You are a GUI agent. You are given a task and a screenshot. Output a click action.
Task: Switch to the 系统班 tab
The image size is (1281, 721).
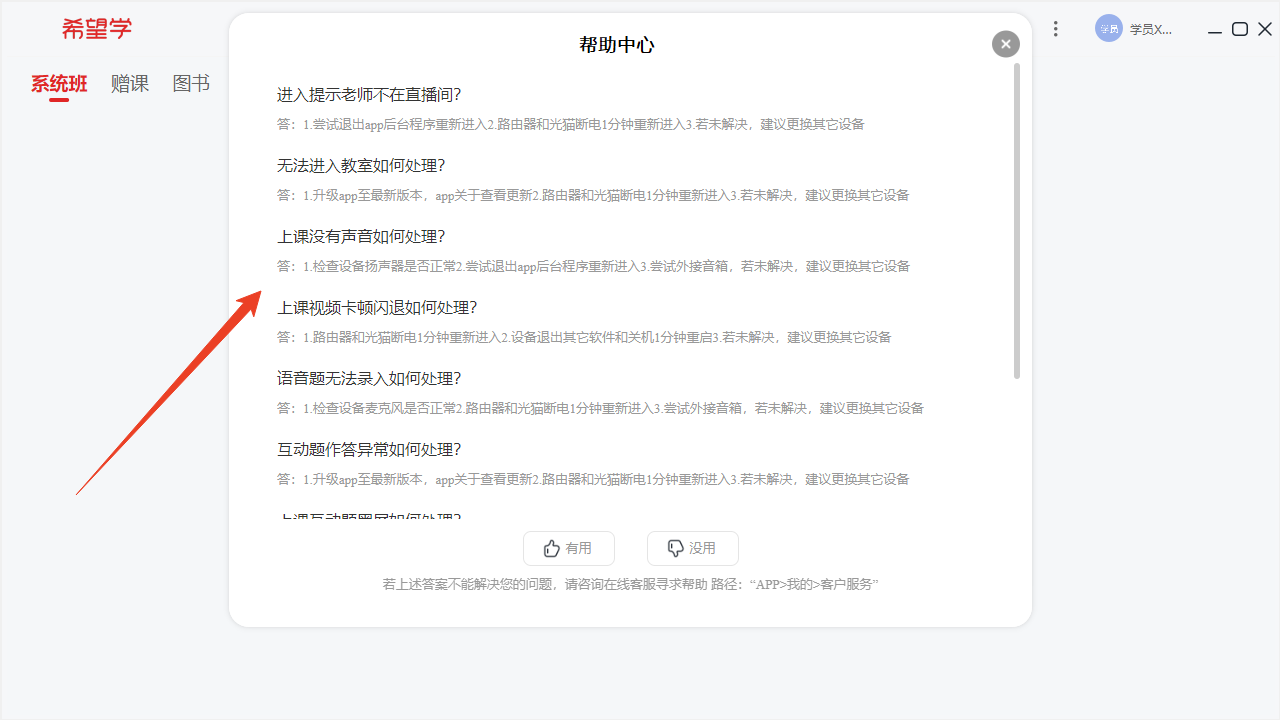point(59,84)
